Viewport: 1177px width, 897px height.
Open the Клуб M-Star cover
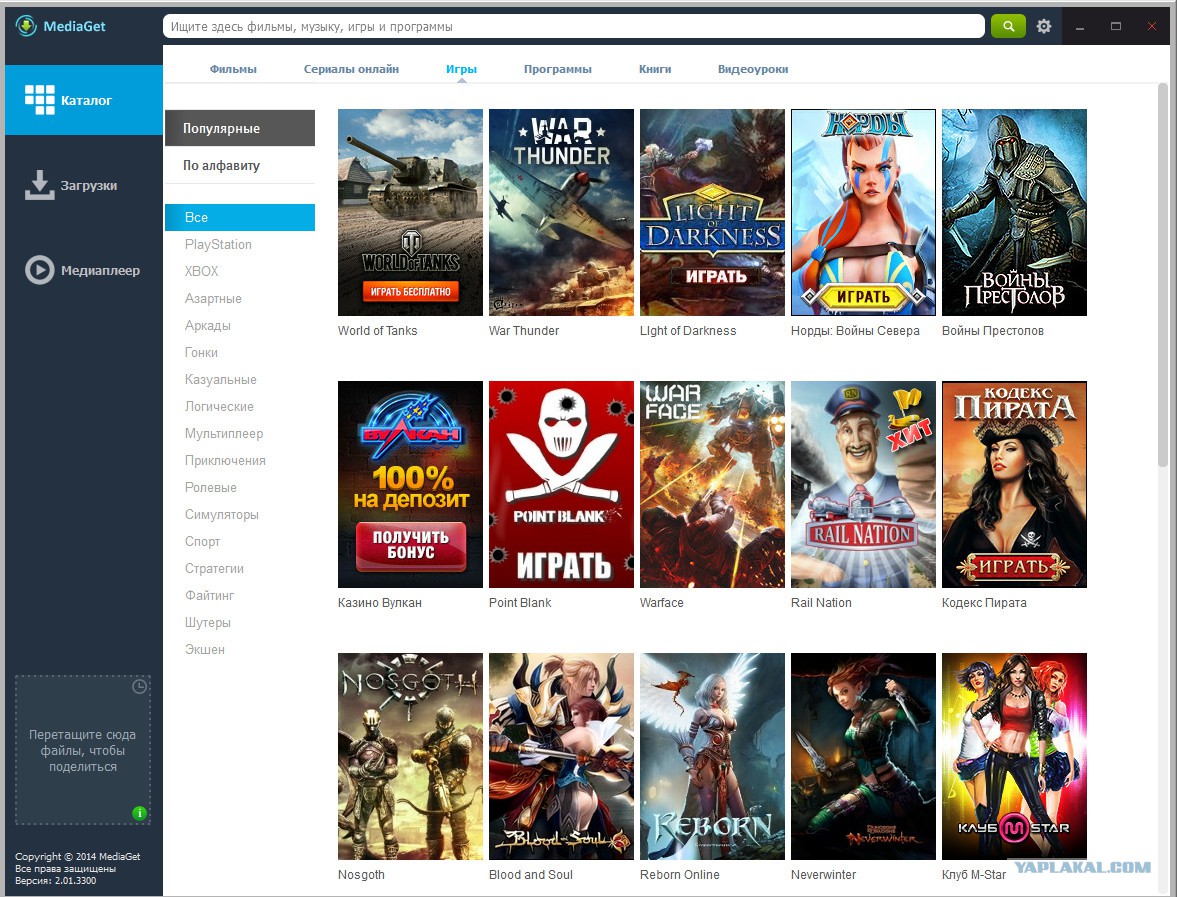tap(1014, 757)
